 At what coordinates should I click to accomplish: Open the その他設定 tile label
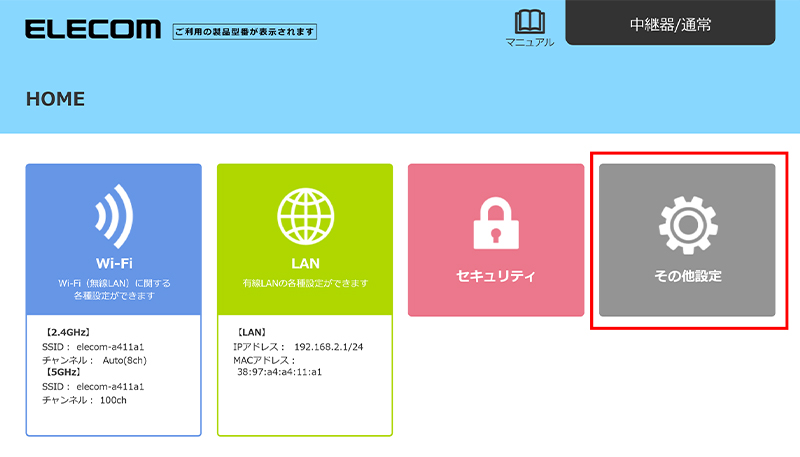pos(686,275)
